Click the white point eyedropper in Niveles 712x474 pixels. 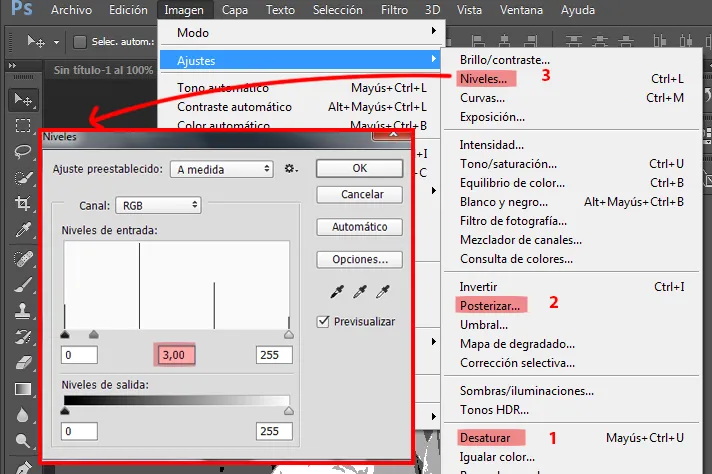tap(383, 291)
